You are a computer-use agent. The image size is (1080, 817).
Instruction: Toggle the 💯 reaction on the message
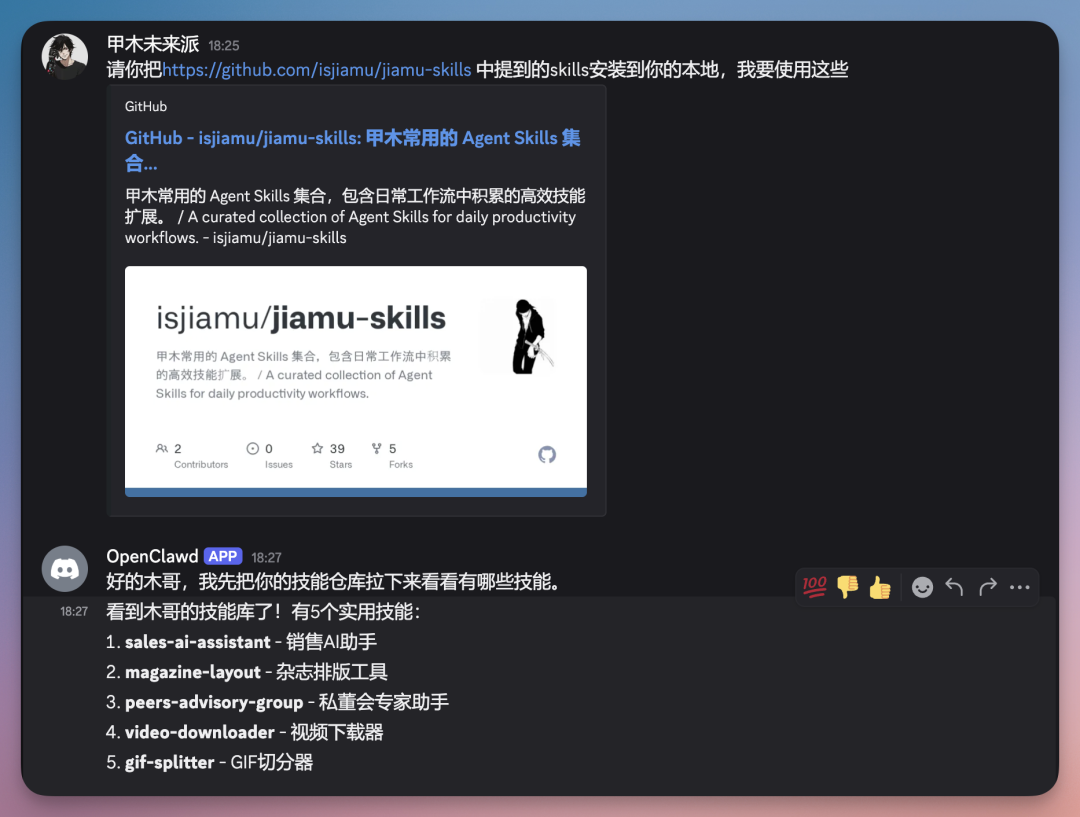pos(814,587)
